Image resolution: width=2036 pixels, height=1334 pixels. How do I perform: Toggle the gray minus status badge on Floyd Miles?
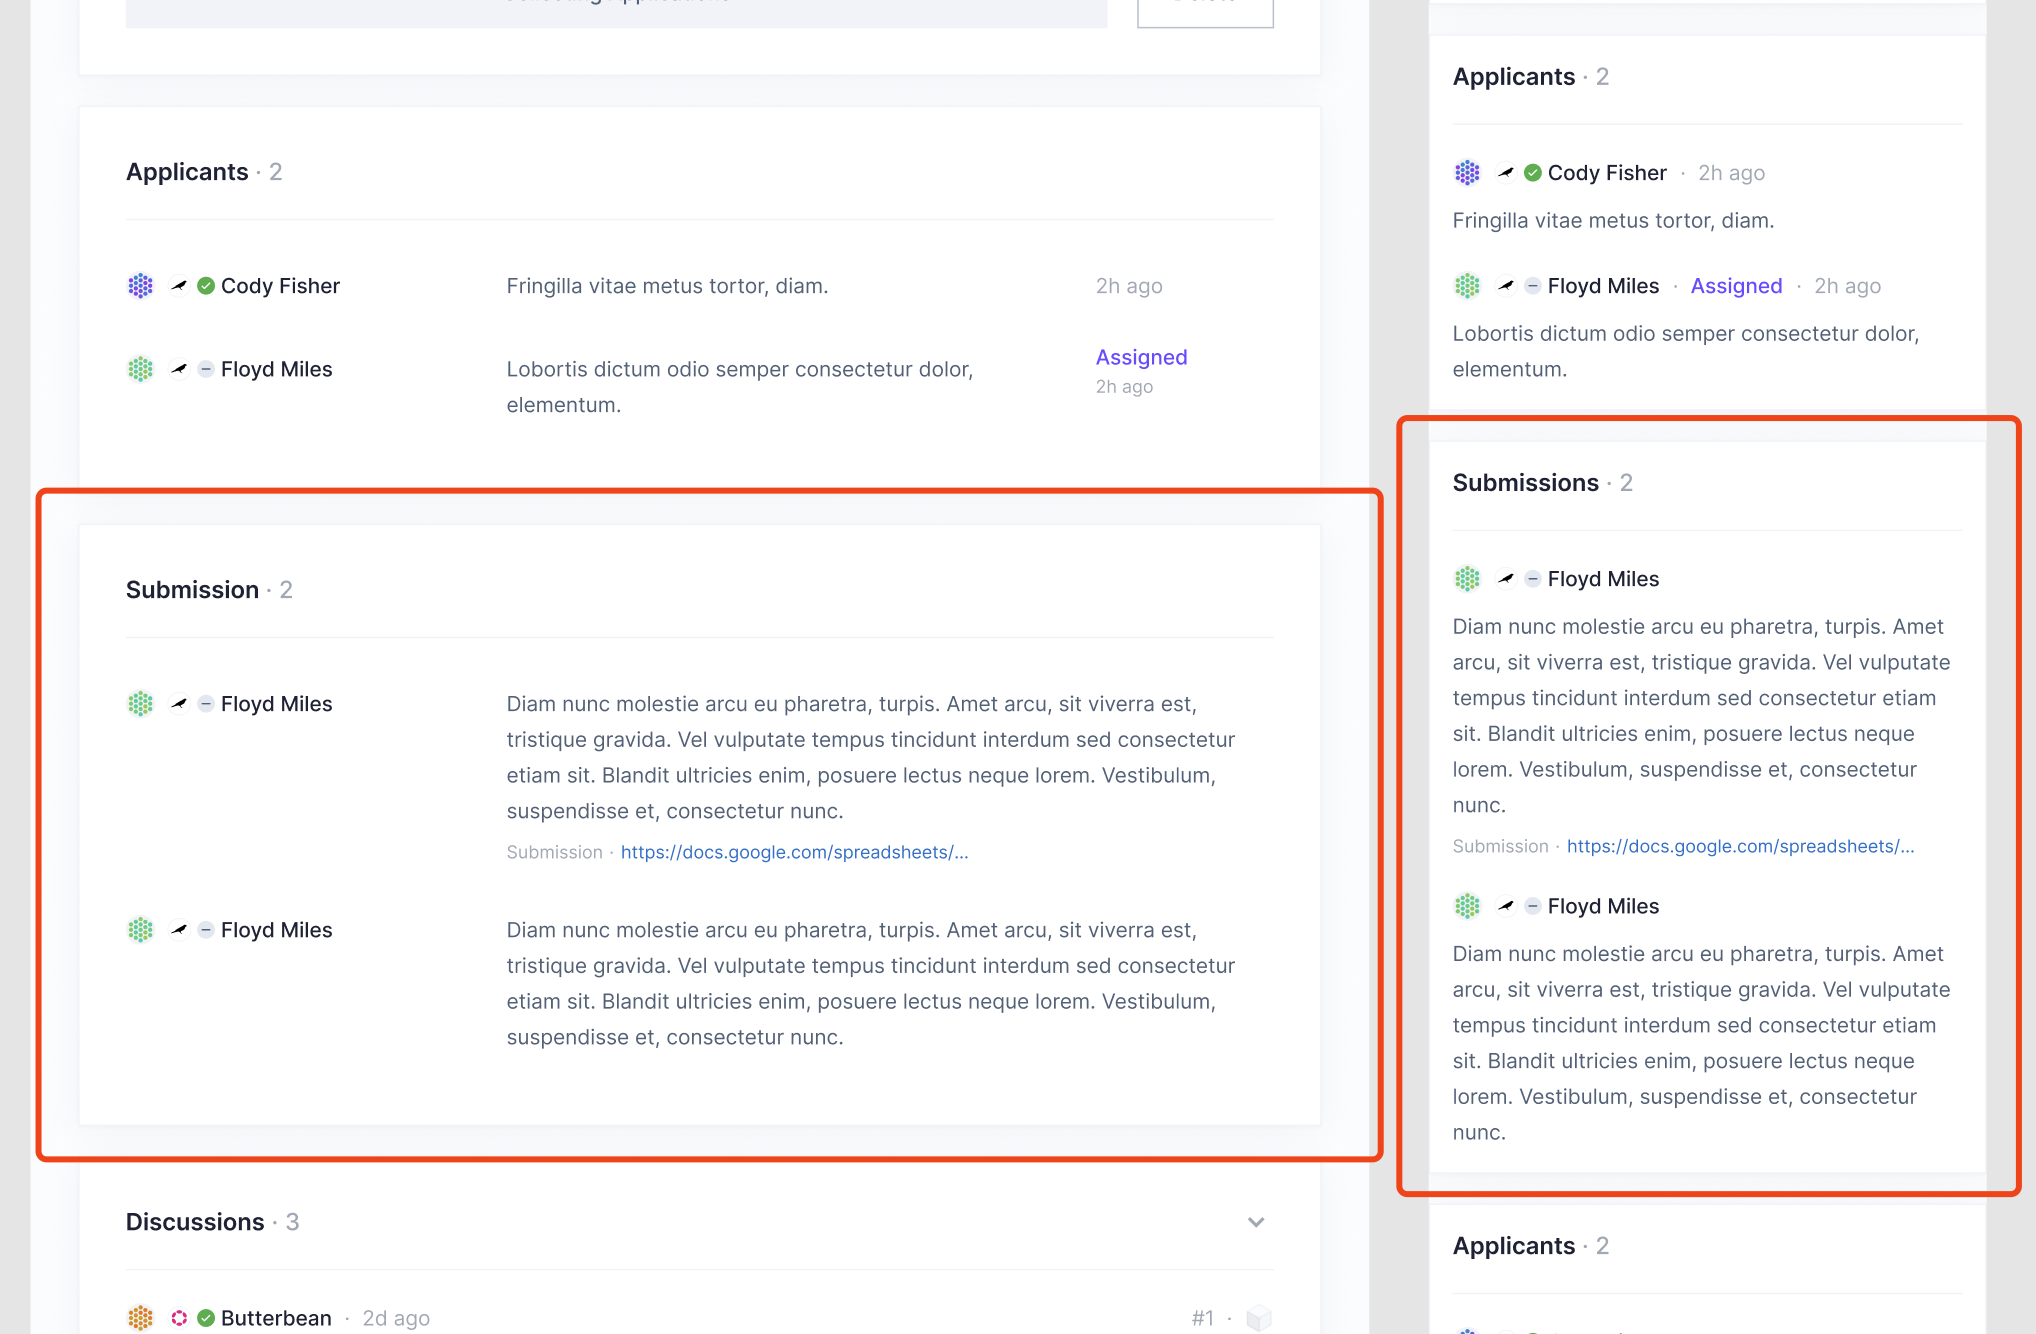coord(205,369)
